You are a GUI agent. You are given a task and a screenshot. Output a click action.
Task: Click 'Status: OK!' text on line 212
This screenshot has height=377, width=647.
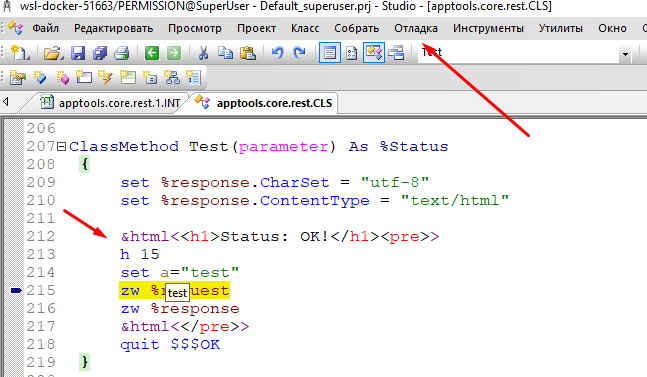275,236
